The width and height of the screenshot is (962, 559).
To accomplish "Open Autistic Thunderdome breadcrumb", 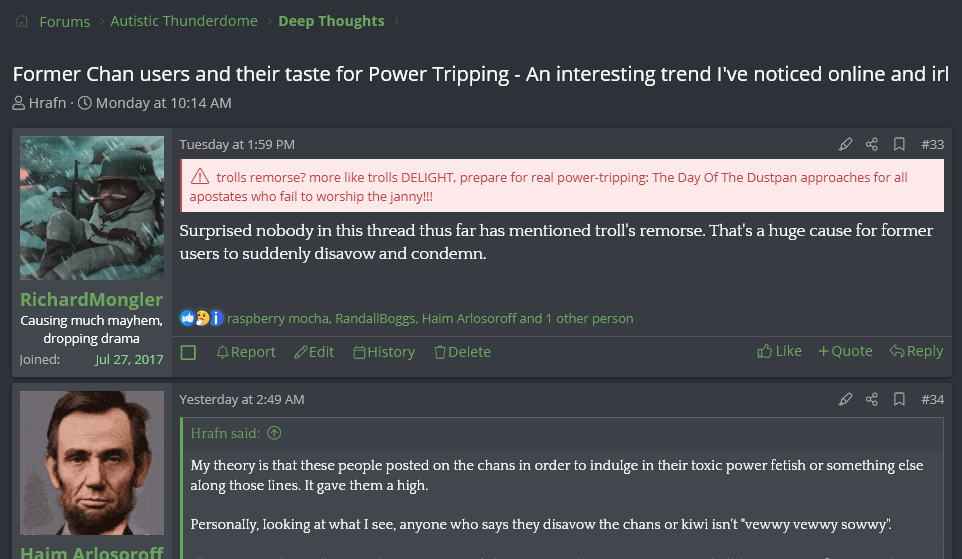I will coord(183,21).
